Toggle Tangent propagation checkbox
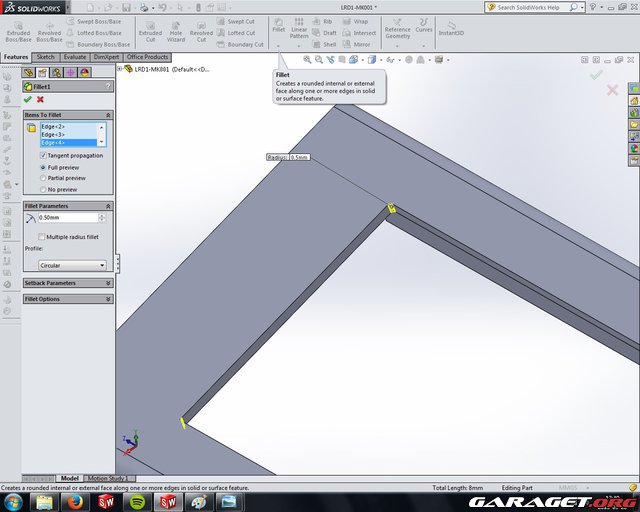 42,155
